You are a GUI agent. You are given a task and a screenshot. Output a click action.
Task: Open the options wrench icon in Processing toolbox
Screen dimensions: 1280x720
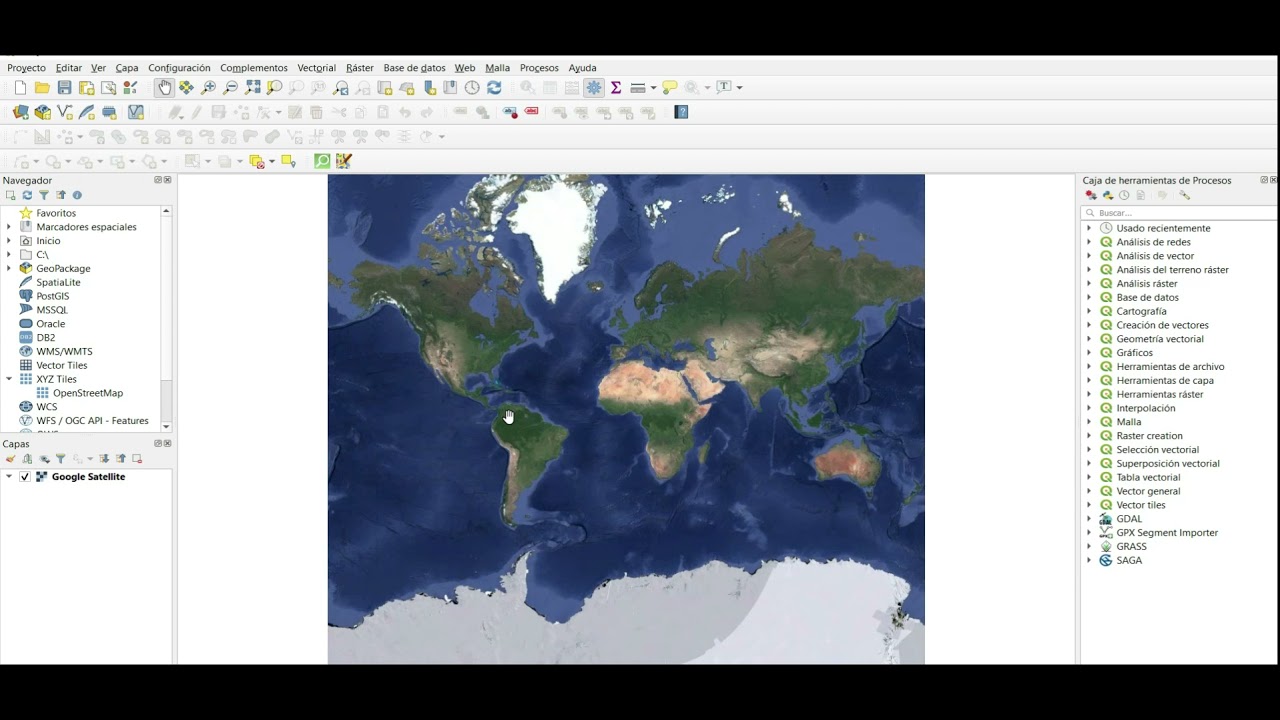click(x=1185, y=195)
